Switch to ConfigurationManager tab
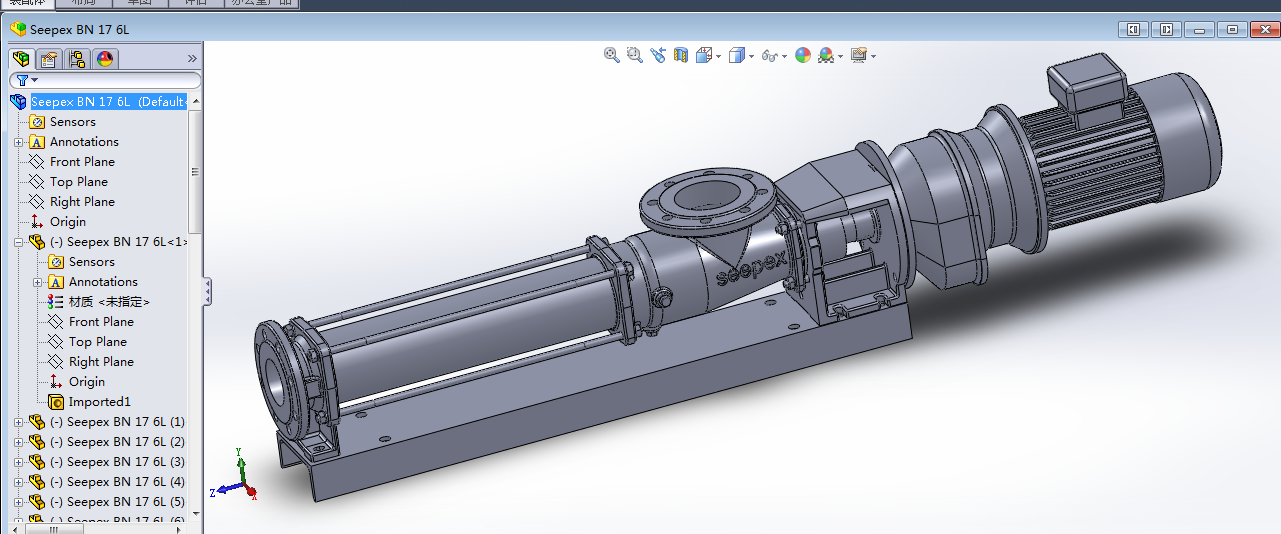The width and height of the screenshot is (1281, 534). pyautogui.click(x=77, y=59)
